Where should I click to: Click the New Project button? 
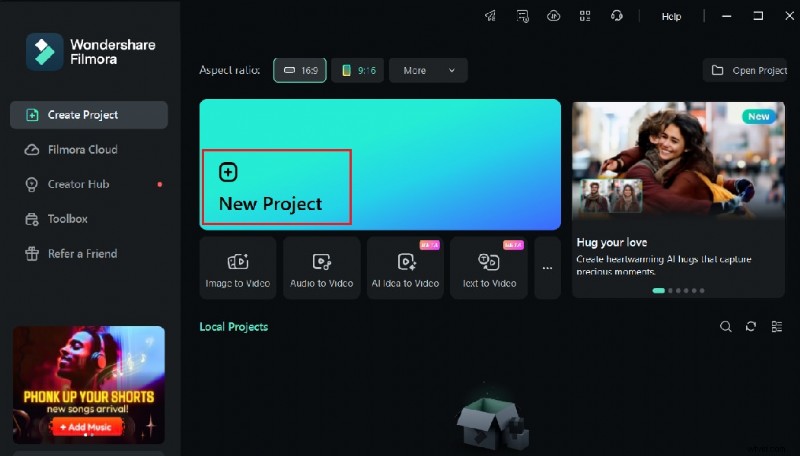[x=277, y=188]
